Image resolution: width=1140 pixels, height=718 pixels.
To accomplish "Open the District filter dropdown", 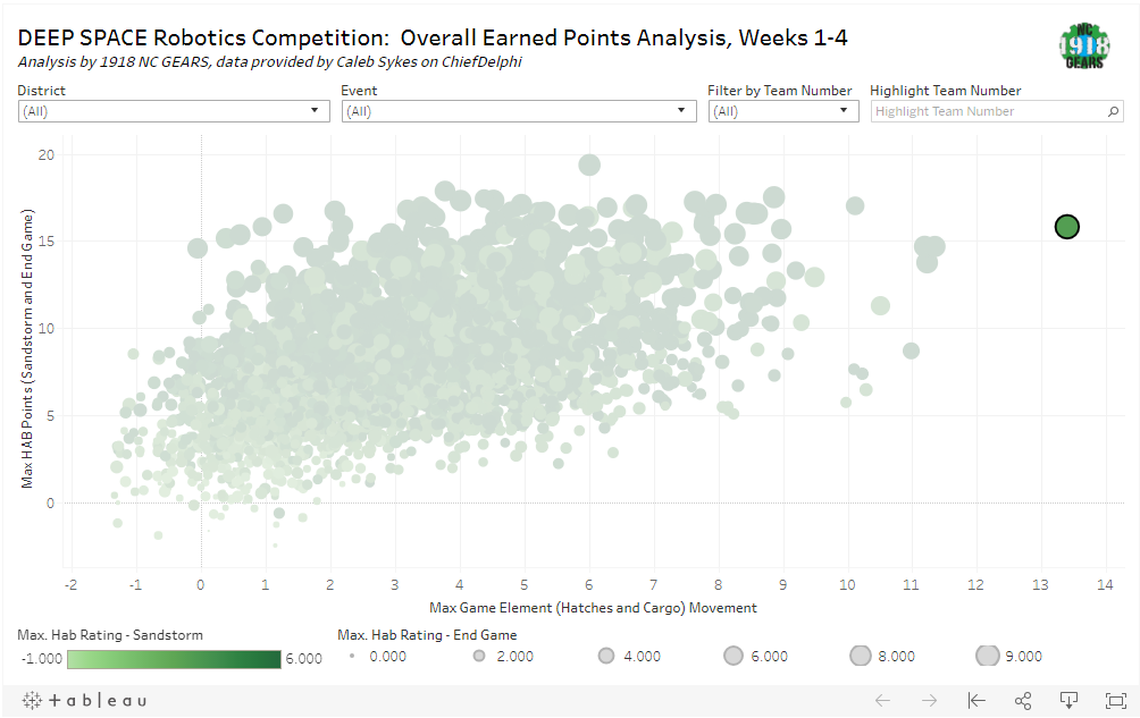I will 313,111.
